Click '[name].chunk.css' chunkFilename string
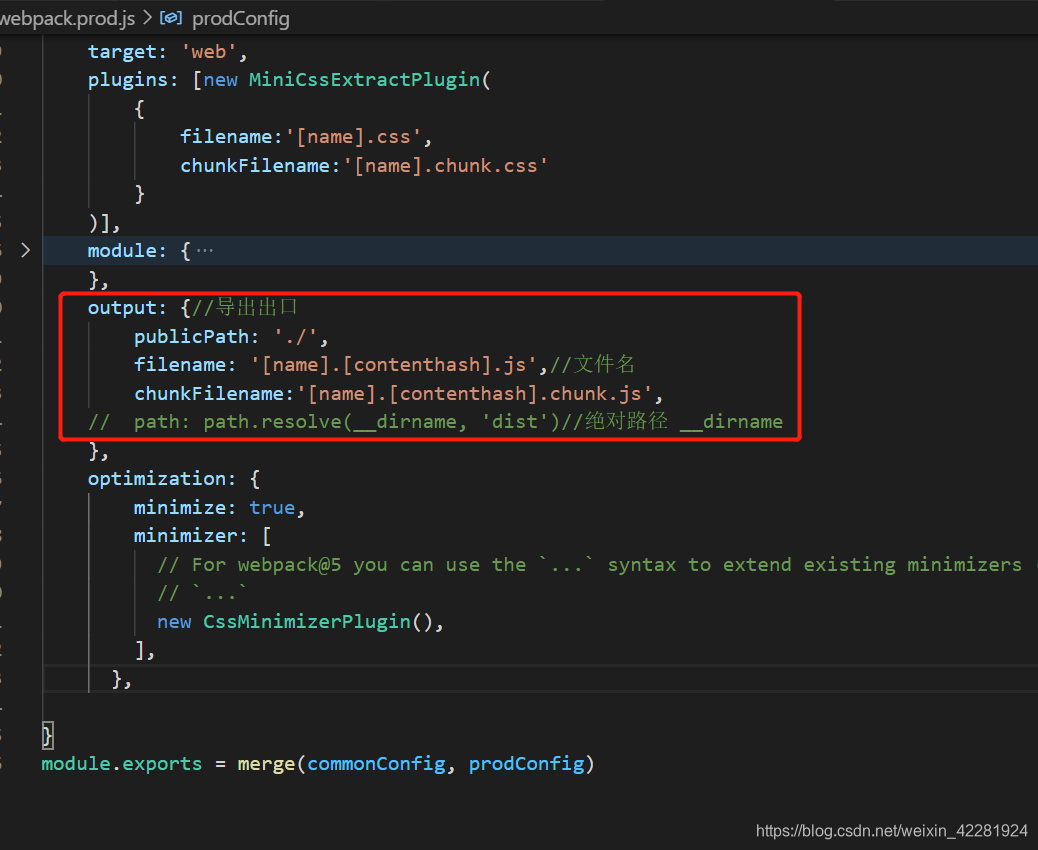This screenshot has height=850, width=1038. [446, 165]
